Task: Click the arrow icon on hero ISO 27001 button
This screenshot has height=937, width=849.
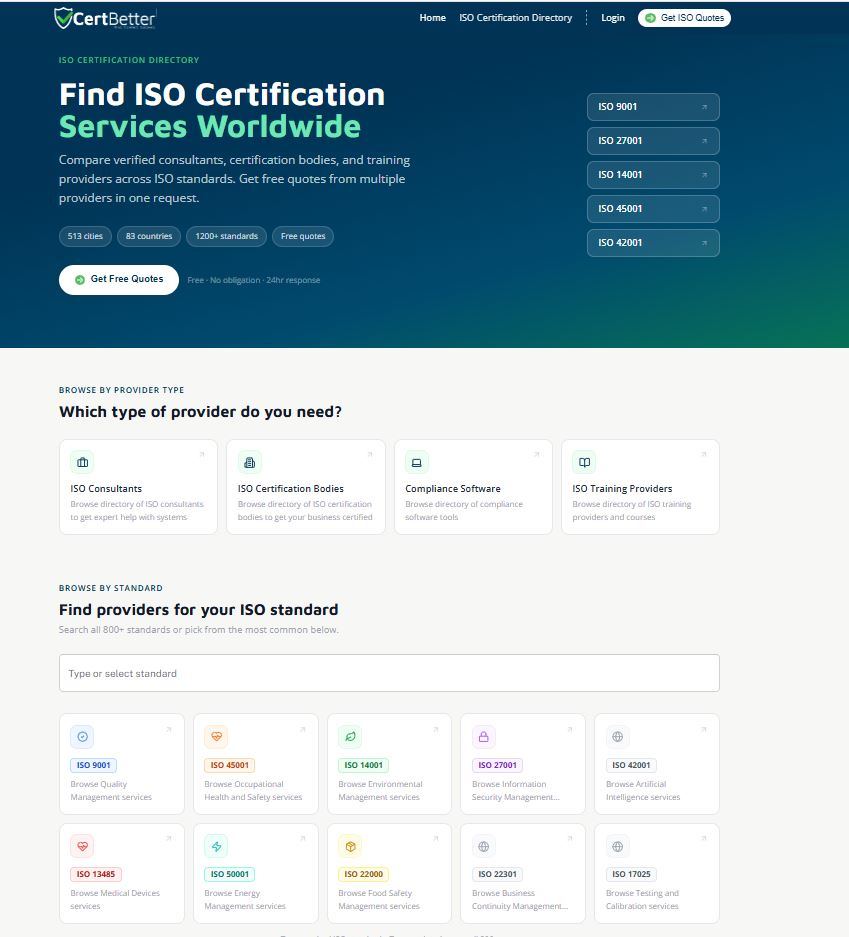Action: tap(704, 141)
